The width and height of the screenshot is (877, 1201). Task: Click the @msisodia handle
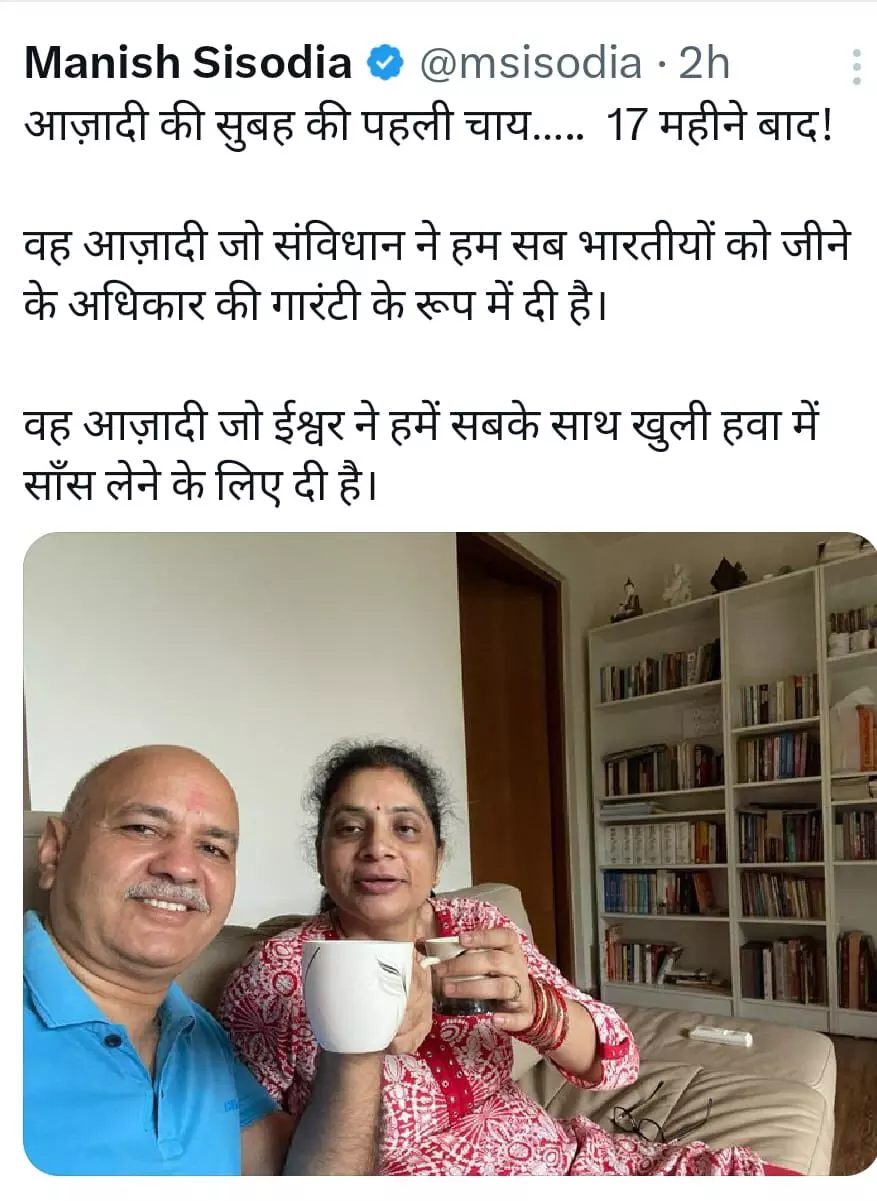tap(528, 65)
